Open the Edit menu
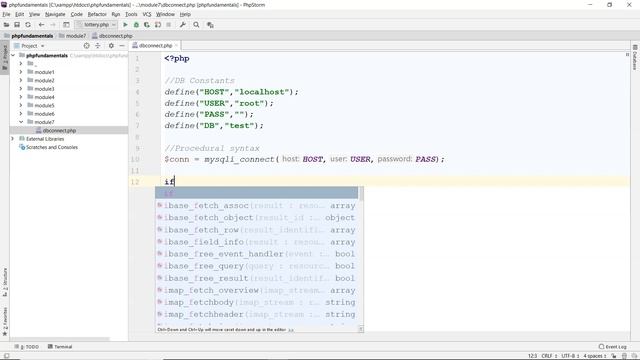640x360 pixels. point(19,14)
